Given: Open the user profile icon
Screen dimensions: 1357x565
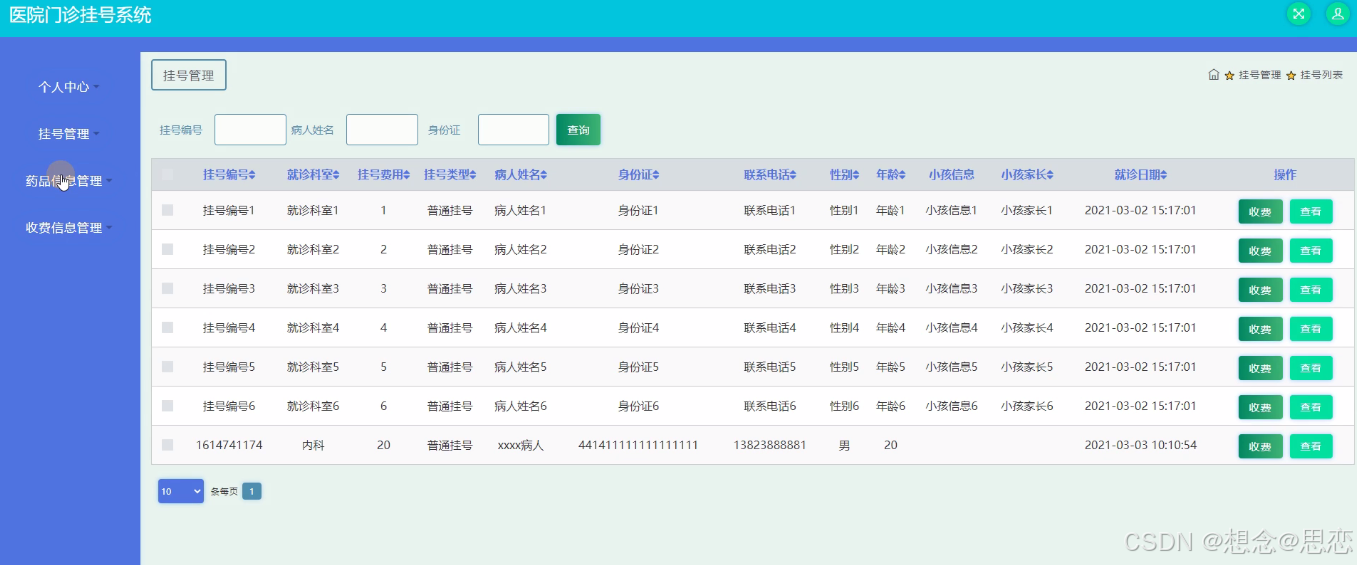Looking at the screenshot, I should [1337, 14].
